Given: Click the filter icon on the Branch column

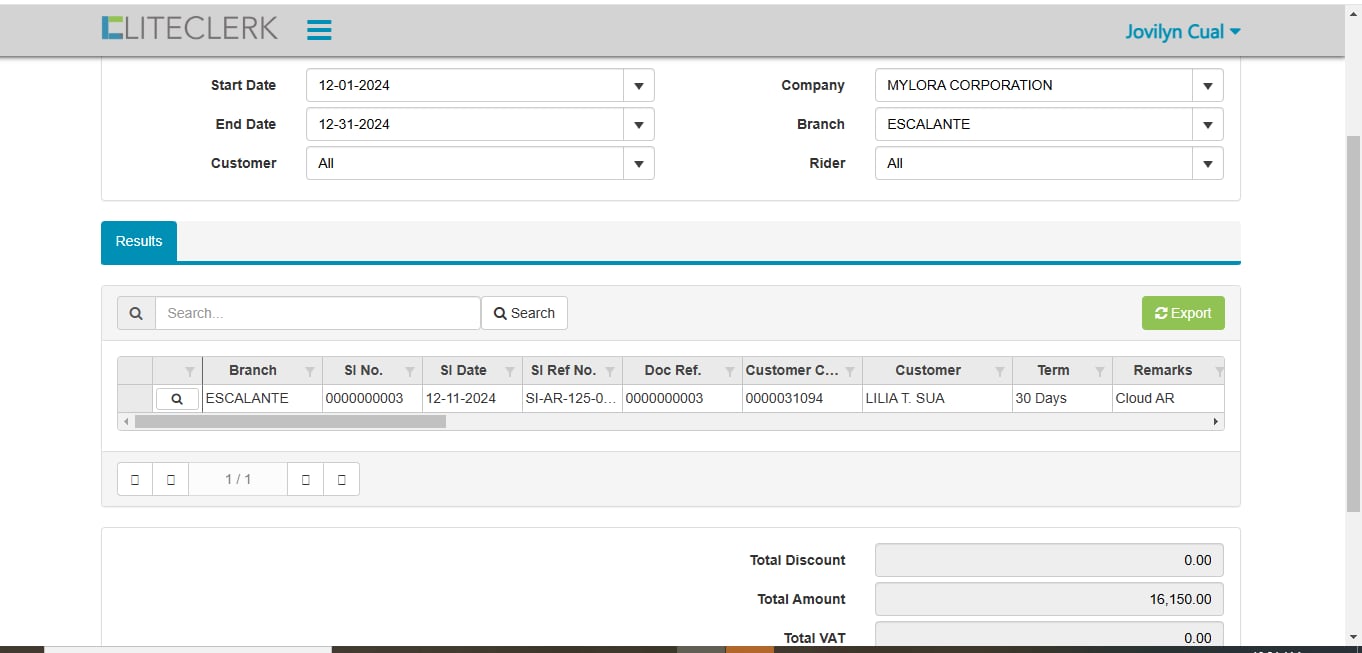Looking at the screenshot, I should point(310,371).
